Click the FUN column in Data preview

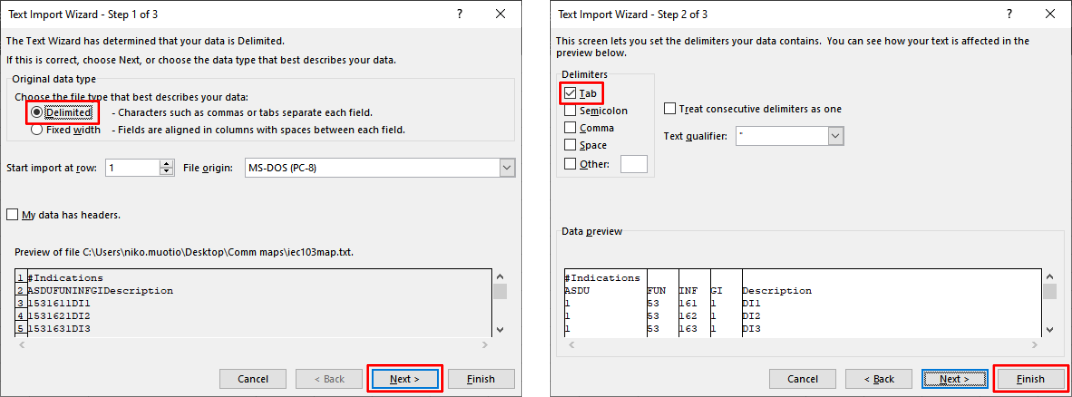coord(656,290)
